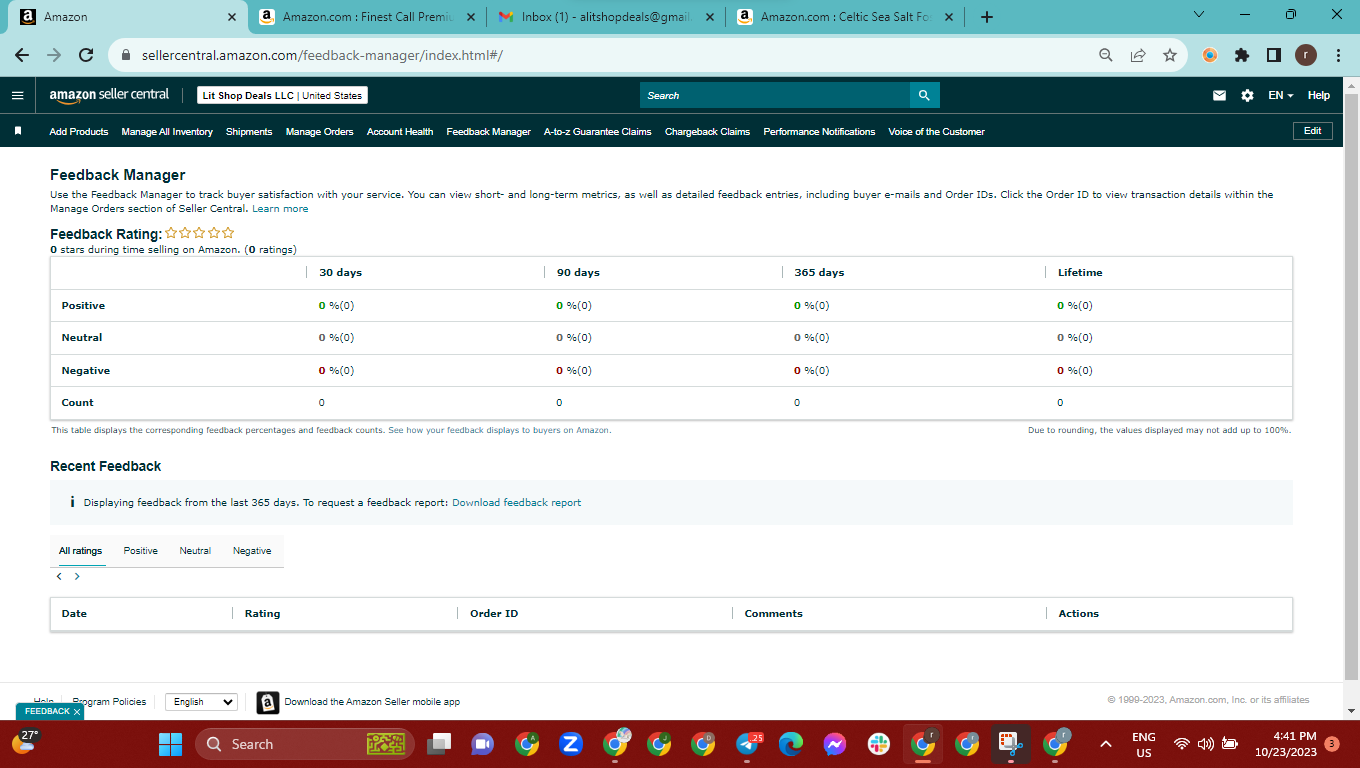Switch to the Negative ratings tab
The width and height of the screenshot is (1360, 768).
pos(252,551)
